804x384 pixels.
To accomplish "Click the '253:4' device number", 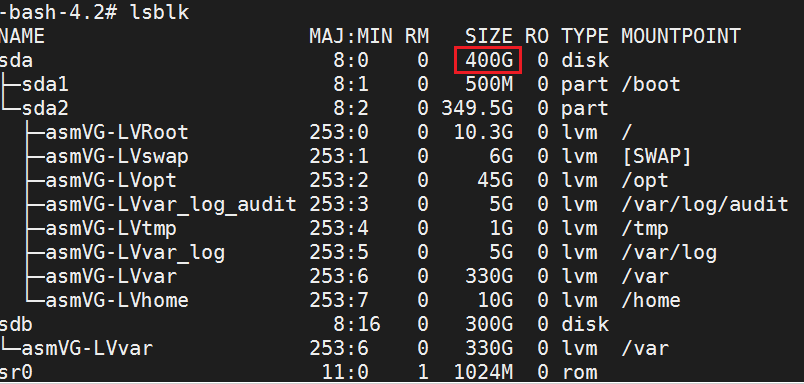I will (339, 228).
